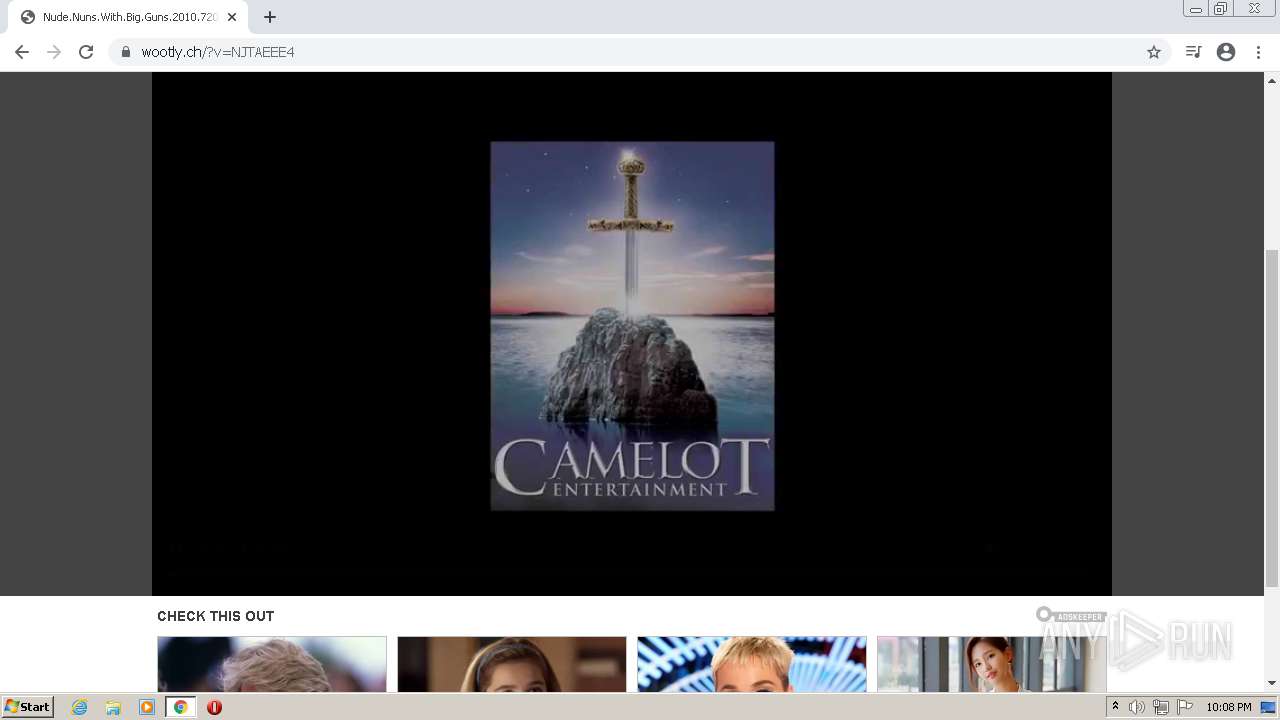The image size is (1280, 720).
Task: View site security padlock info
Action: [x=126, y=52]
